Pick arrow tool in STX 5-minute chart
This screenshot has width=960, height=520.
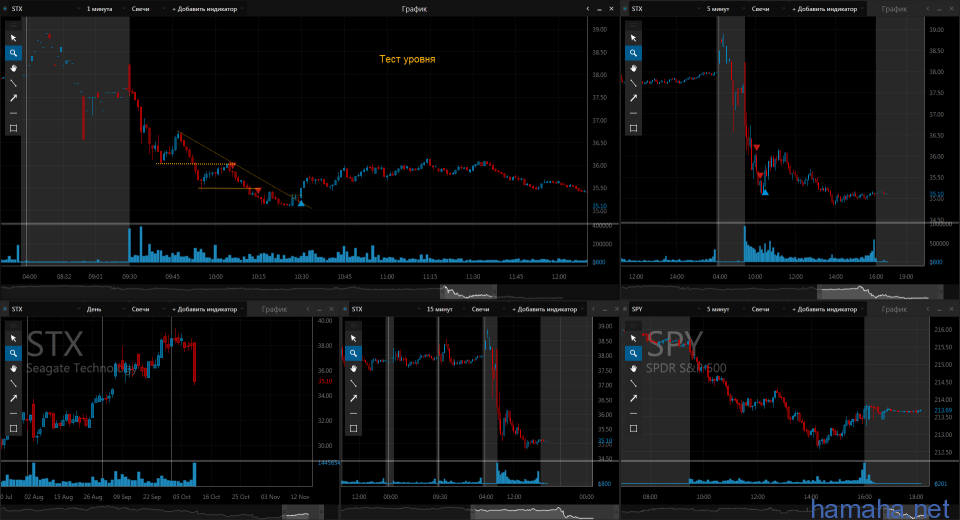tap(634, 98)
